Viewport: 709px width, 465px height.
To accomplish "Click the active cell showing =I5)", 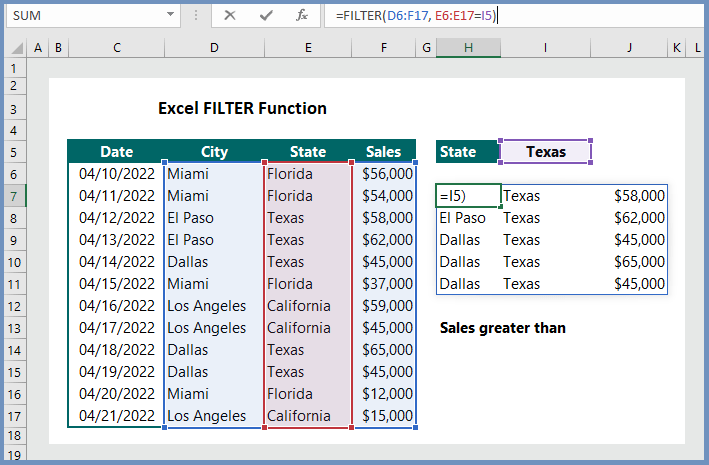I will click(x=468, y=196).
